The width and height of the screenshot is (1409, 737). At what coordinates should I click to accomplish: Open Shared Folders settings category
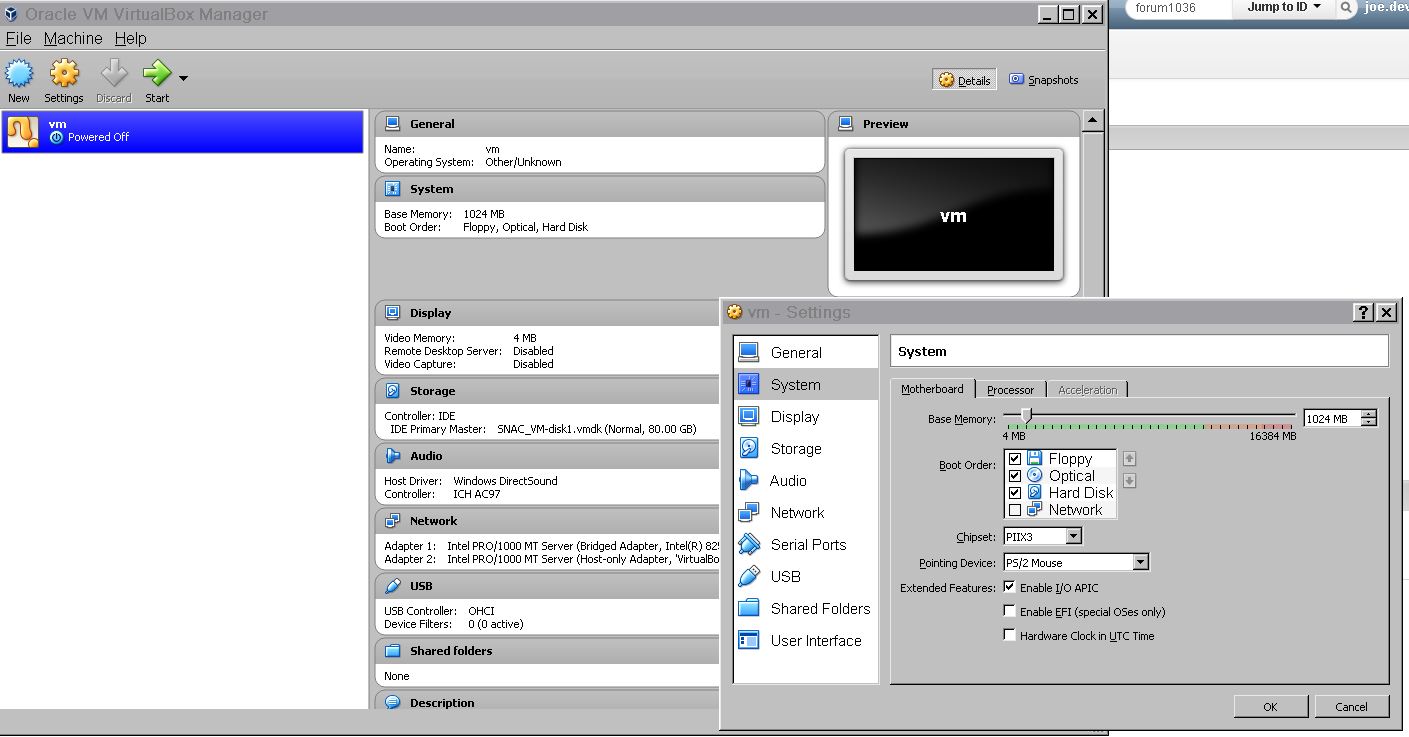[x=819, y=609]
